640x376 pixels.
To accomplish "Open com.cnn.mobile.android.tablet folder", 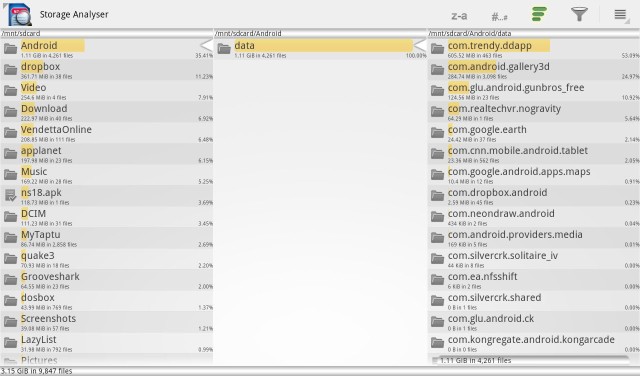I will coord(533,154).
